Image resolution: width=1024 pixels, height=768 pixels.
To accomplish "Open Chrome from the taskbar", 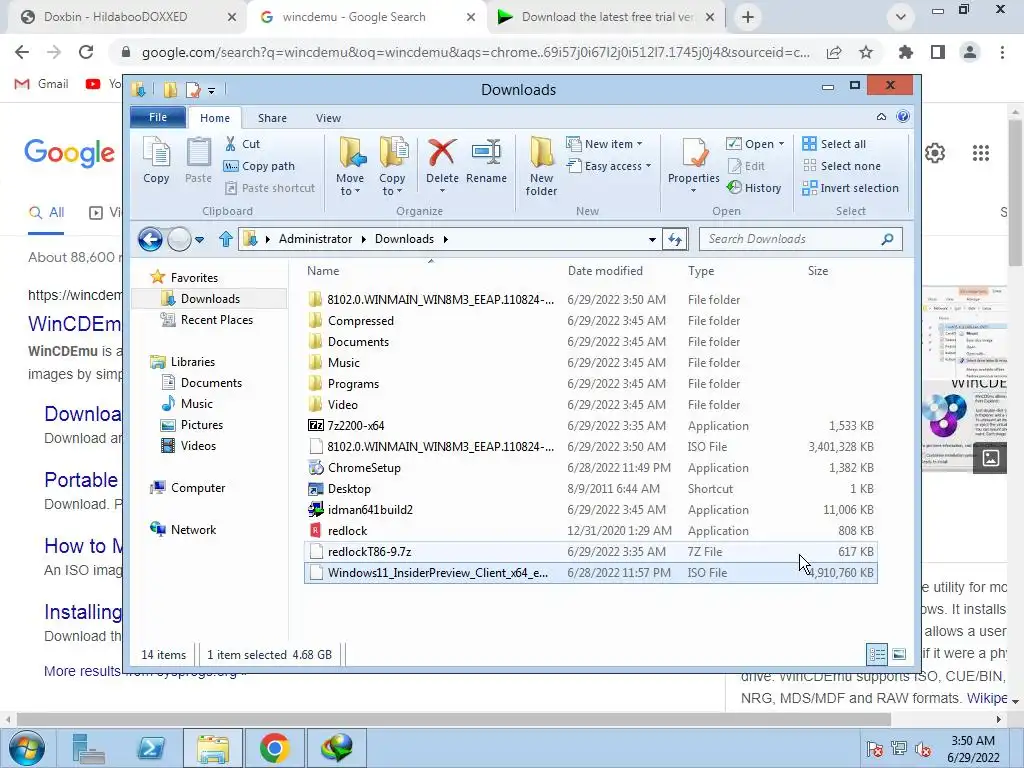I will pyautogui.click(x=274, y=748).
